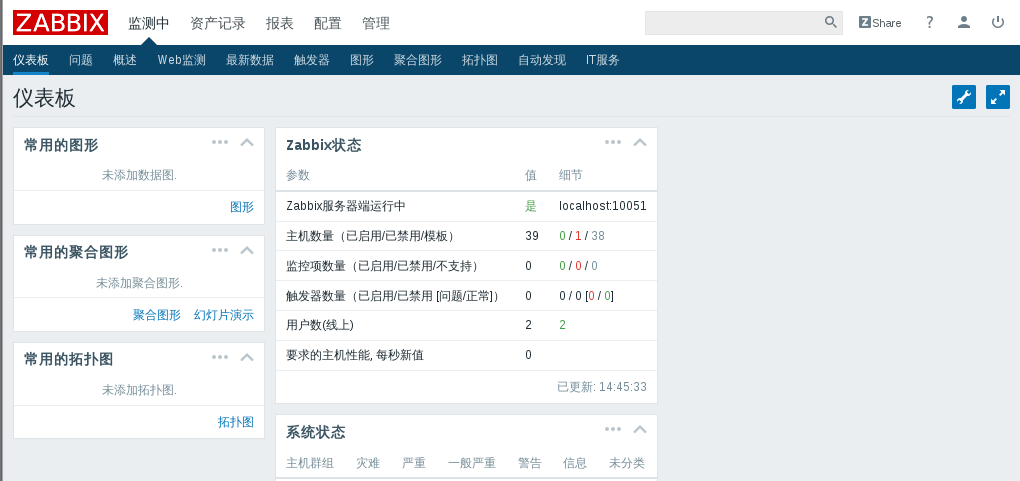Image resolution: width=1020 pixels, height=481 pixels.
Task: Click the 主机群组 column header
Action: (310, 463)
